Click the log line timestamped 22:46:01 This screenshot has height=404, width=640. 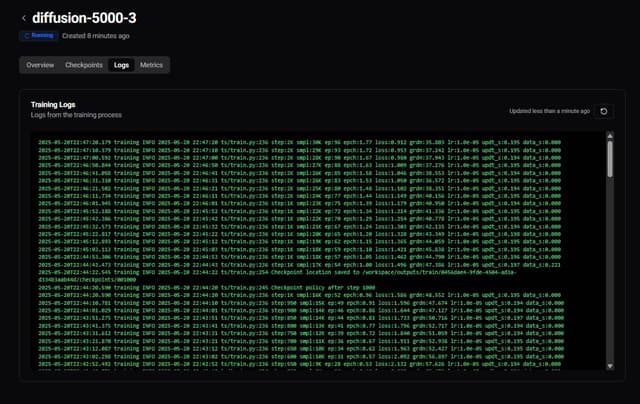299,203
